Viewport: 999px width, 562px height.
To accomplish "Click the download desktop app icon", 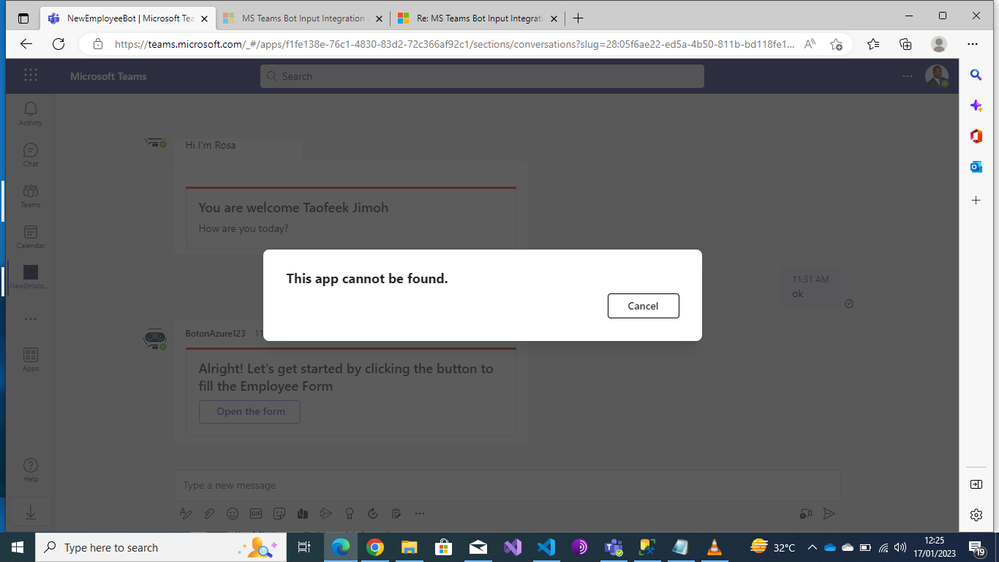I will click(x=30, y=512).
